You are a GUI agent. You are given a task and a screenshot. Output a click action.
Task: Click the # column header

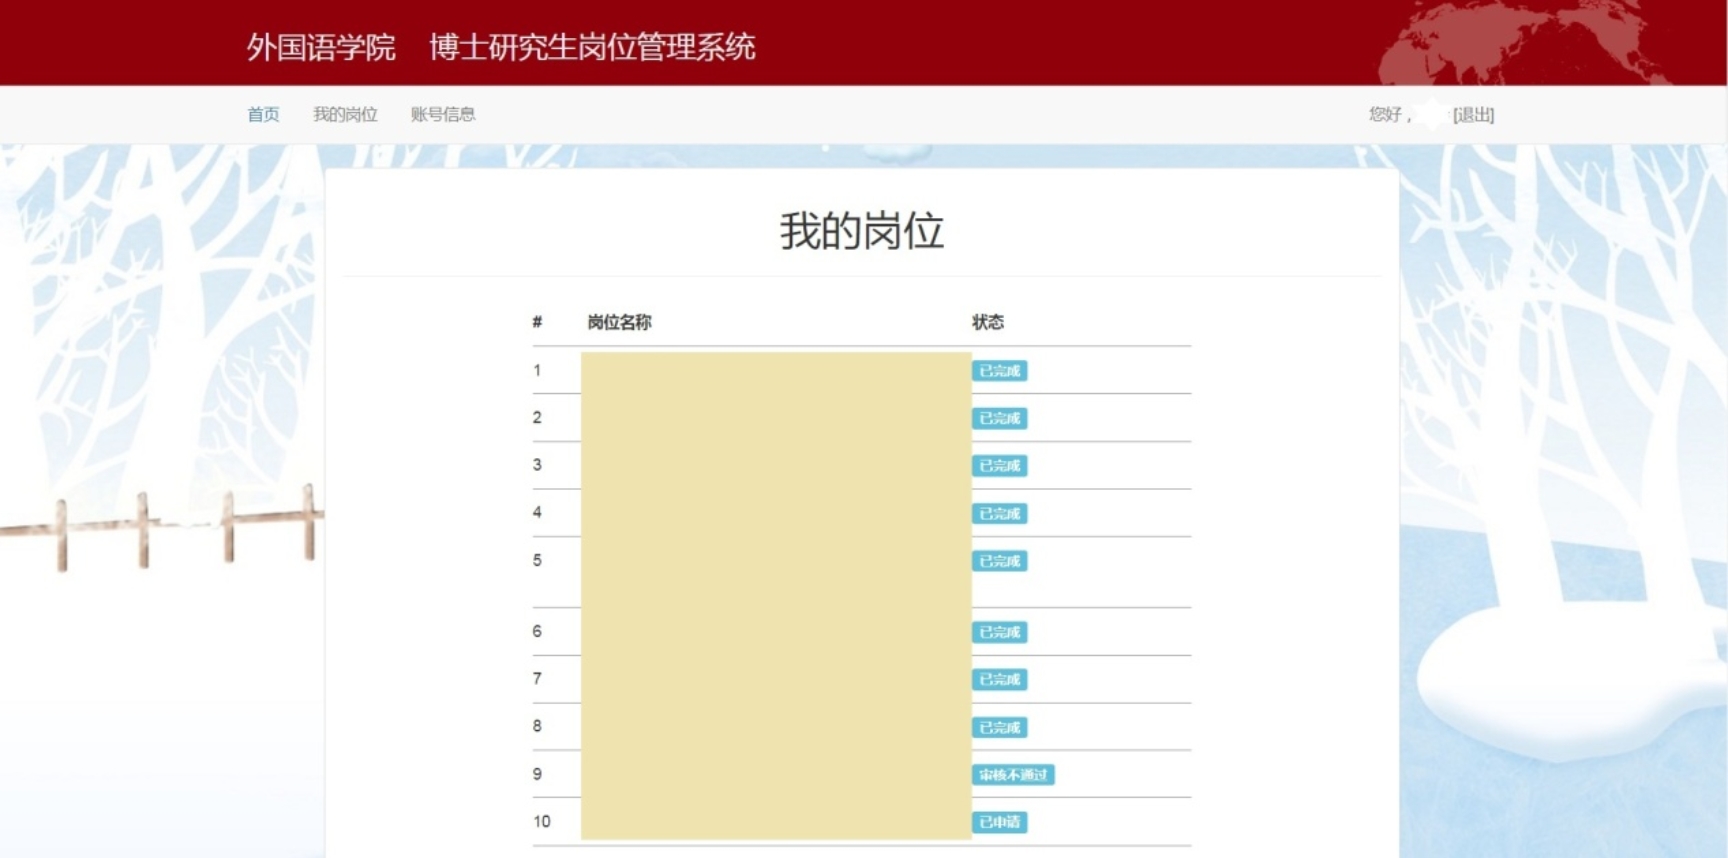click(537, 322)
